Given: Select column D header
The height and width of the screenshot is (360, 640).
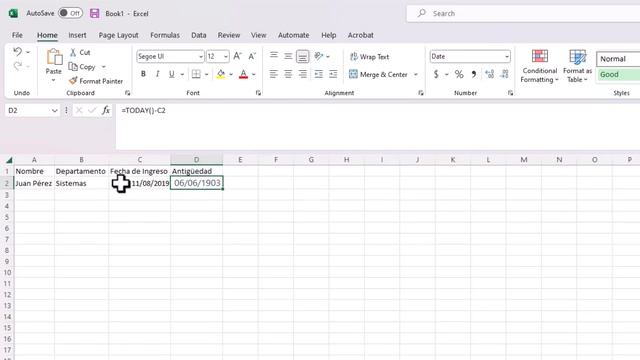Looking at the screenshot, I should (196, 160).
